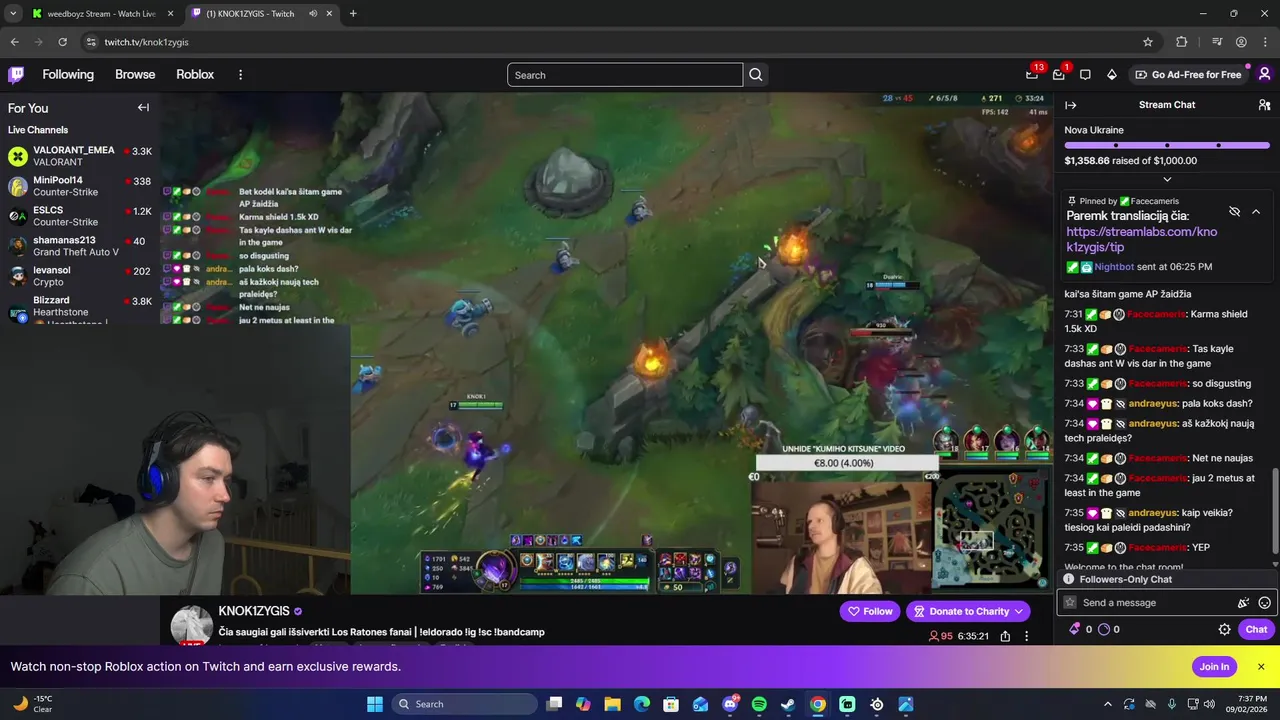Open the stream more-options dots
1280x720 pixels.
[1026, 636]
